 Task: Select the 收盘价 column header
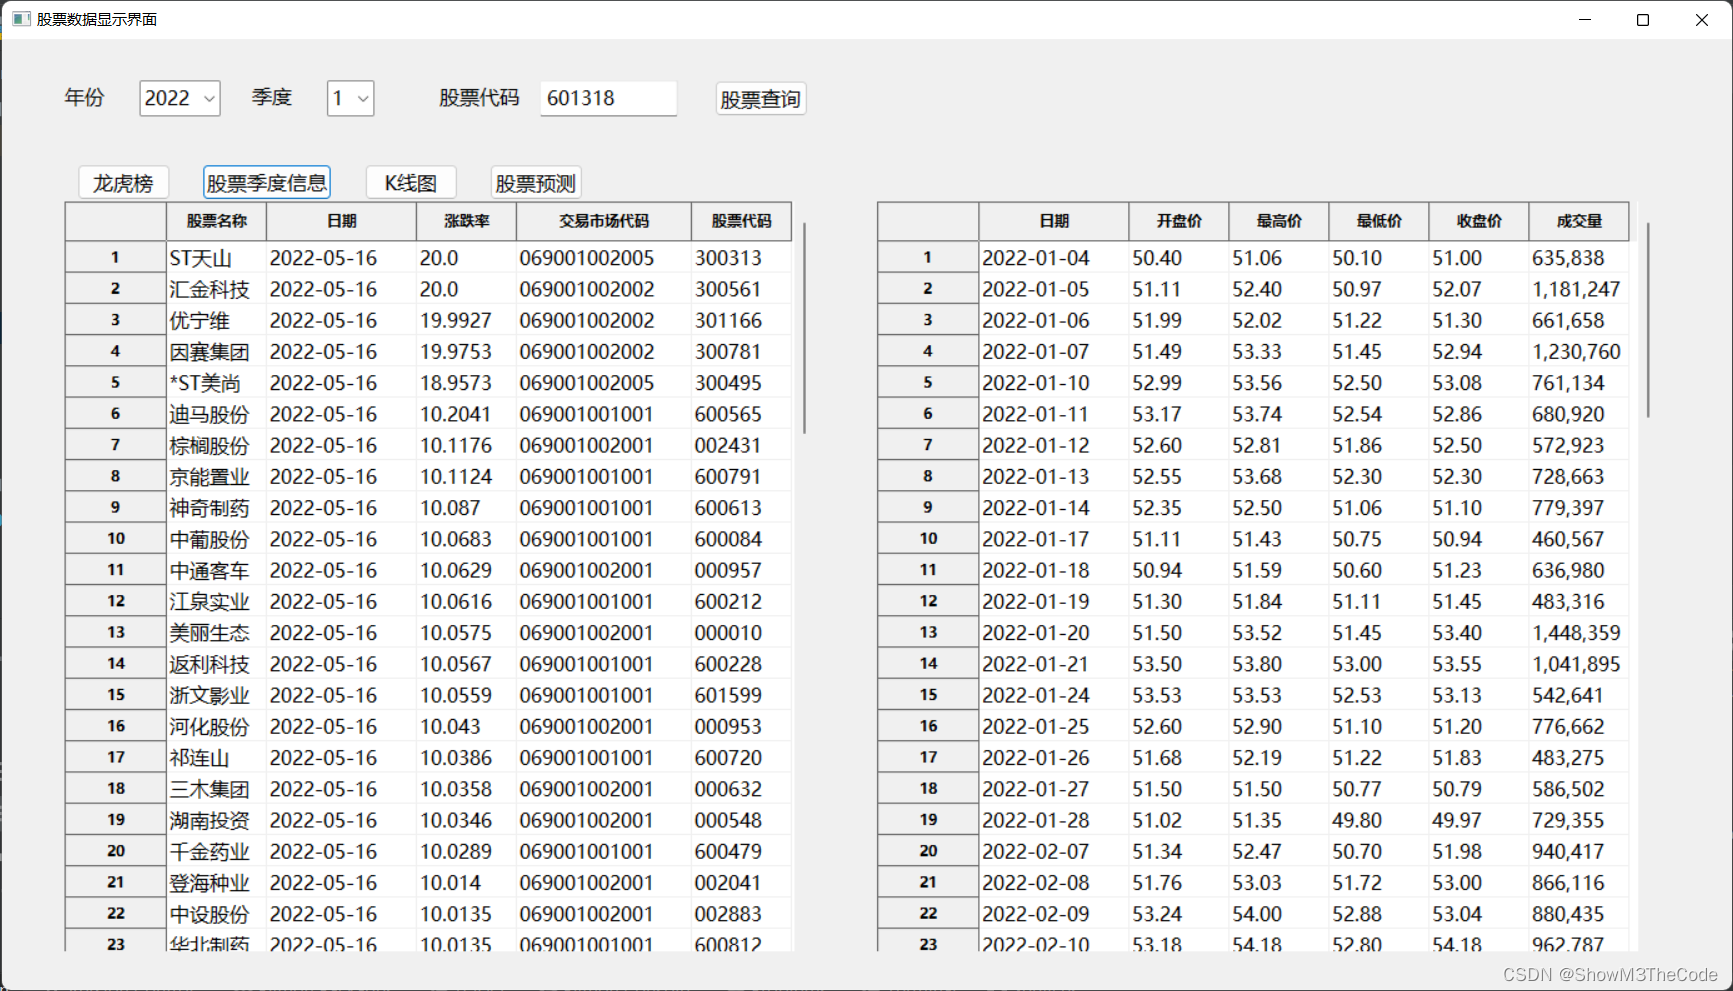(1479, 221)
